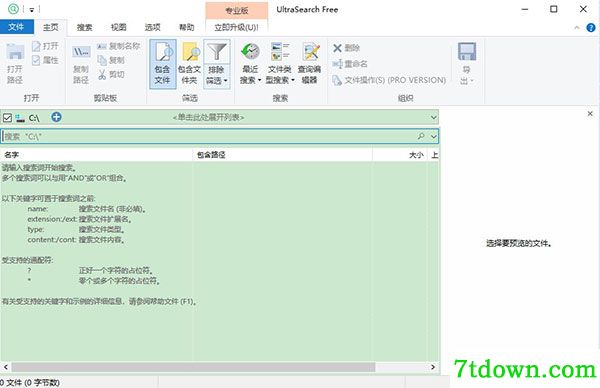This screenshot has width=600, height=388.
Task: Sort by 大小 column header
Action: point(400,155)
